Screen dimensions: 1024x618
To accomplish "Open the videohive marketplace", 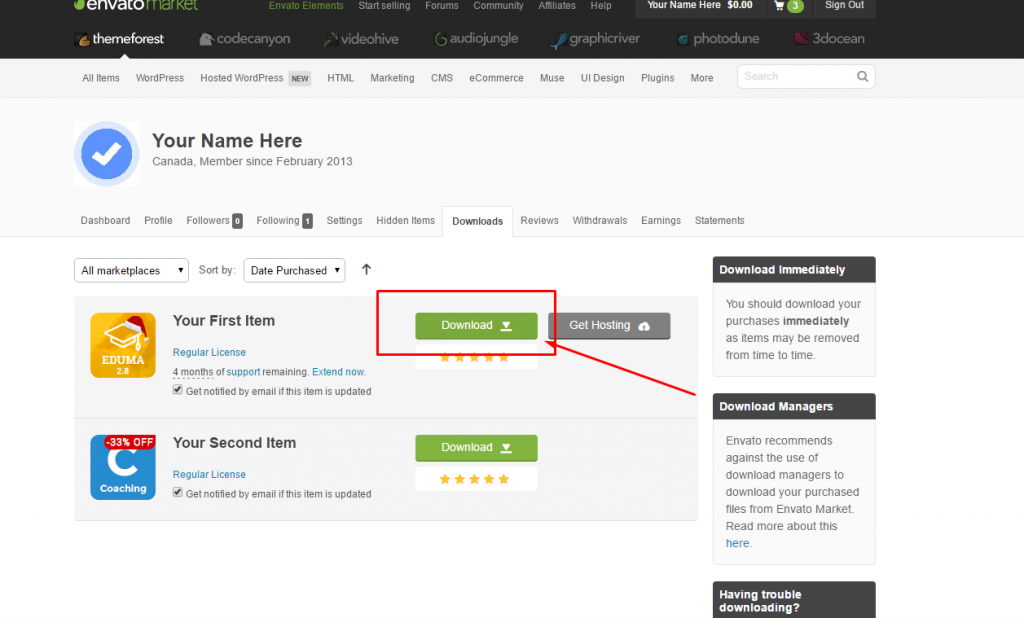I will tap(360, 39).
